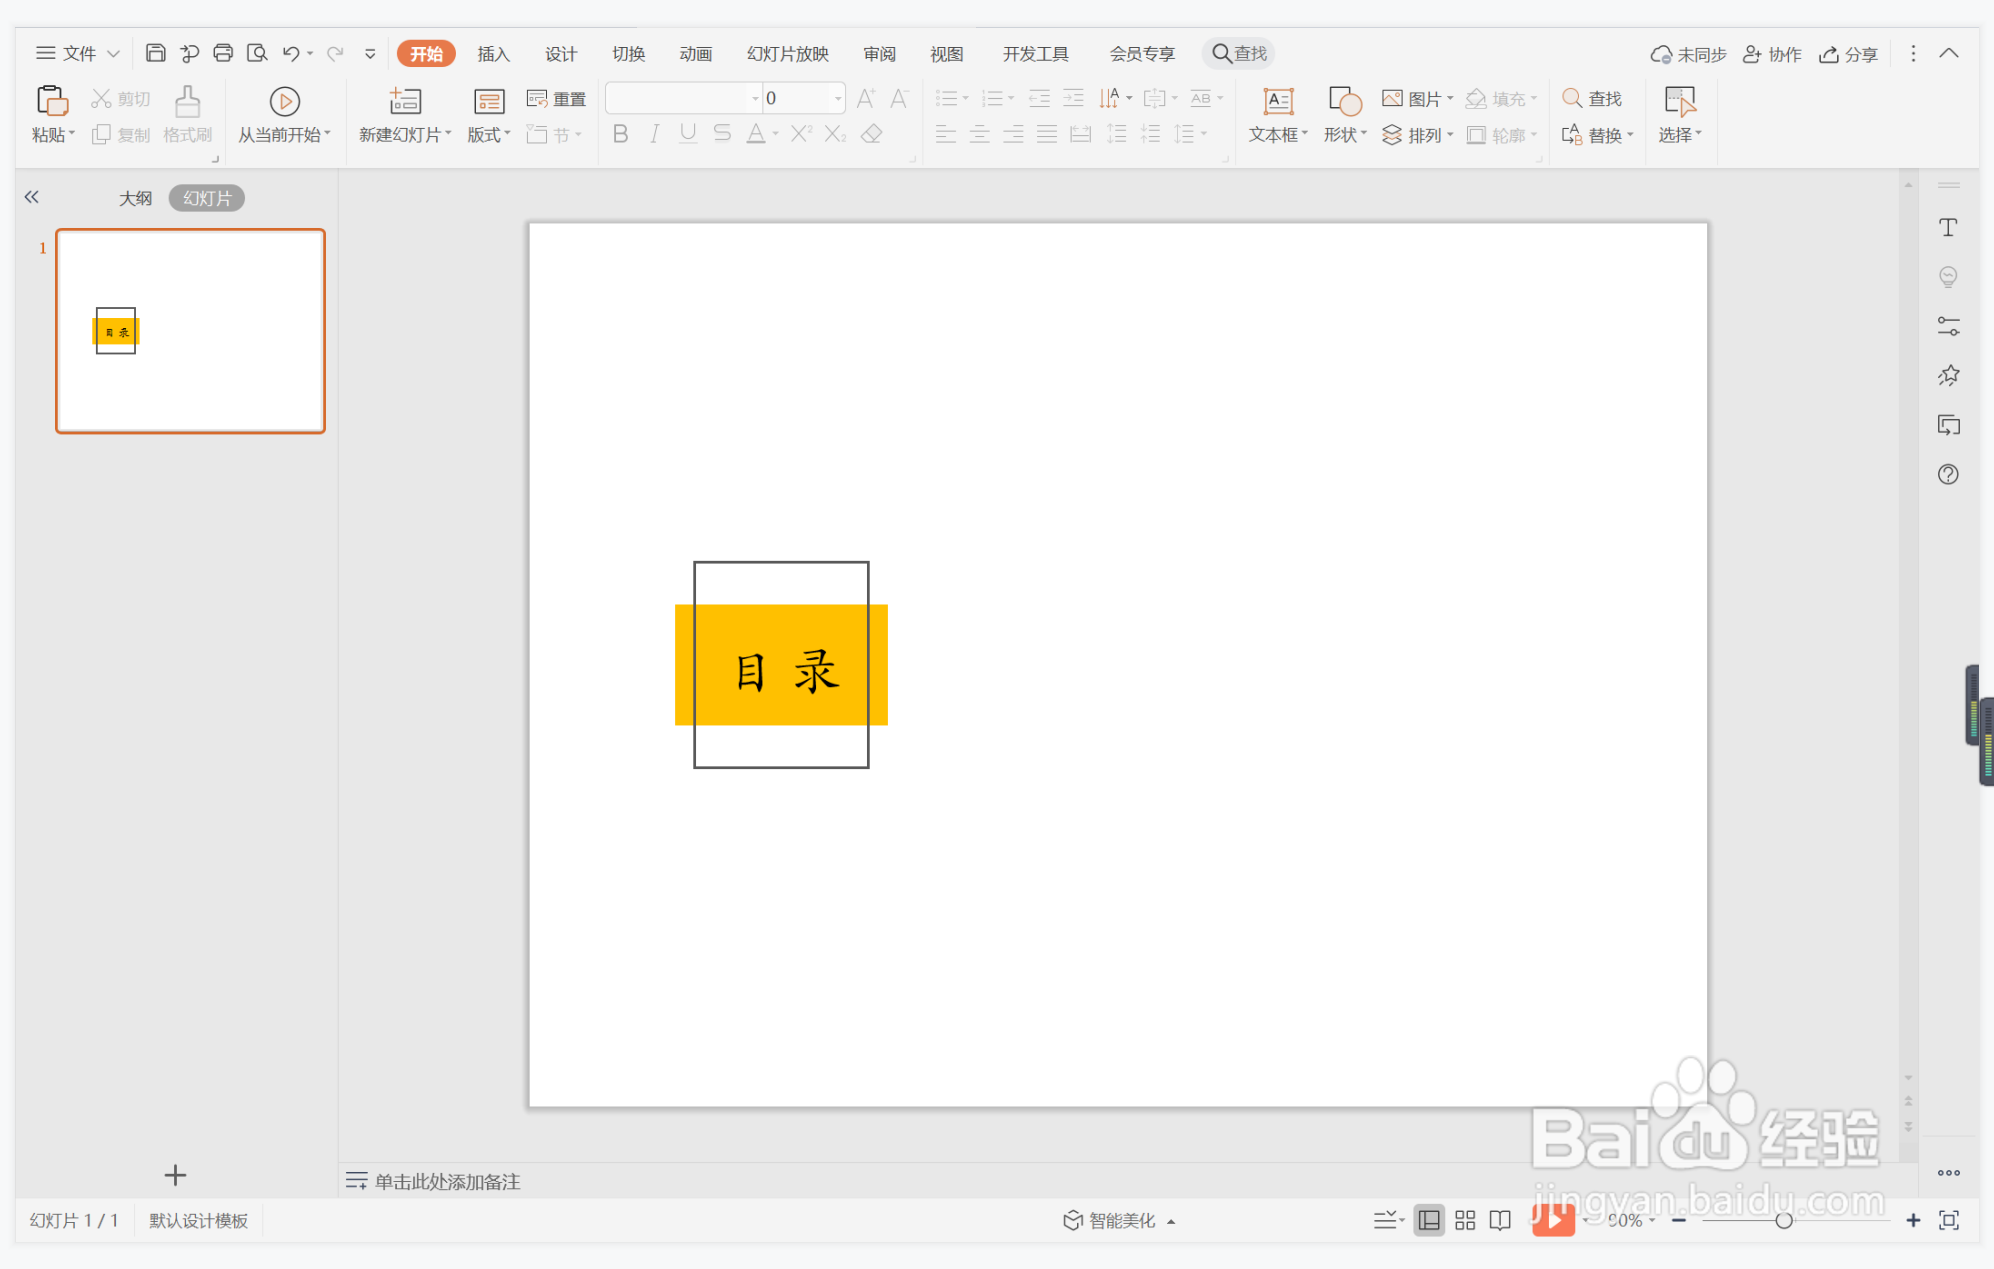Click the search box in the tab bar

pyautogui.click(x=1239, y=53)
